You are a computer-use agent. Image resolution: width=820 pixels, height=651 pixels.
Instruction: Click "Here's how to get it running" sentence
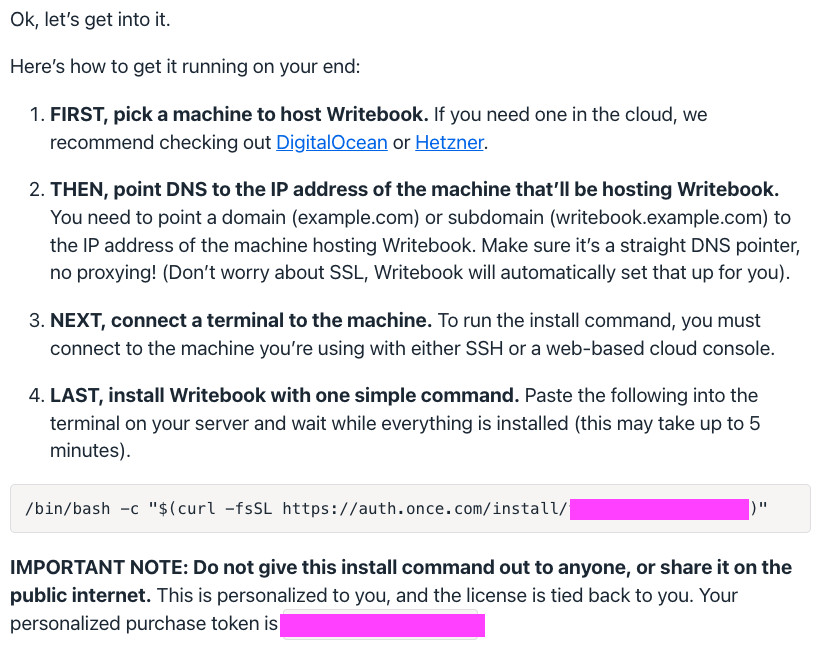184,68
